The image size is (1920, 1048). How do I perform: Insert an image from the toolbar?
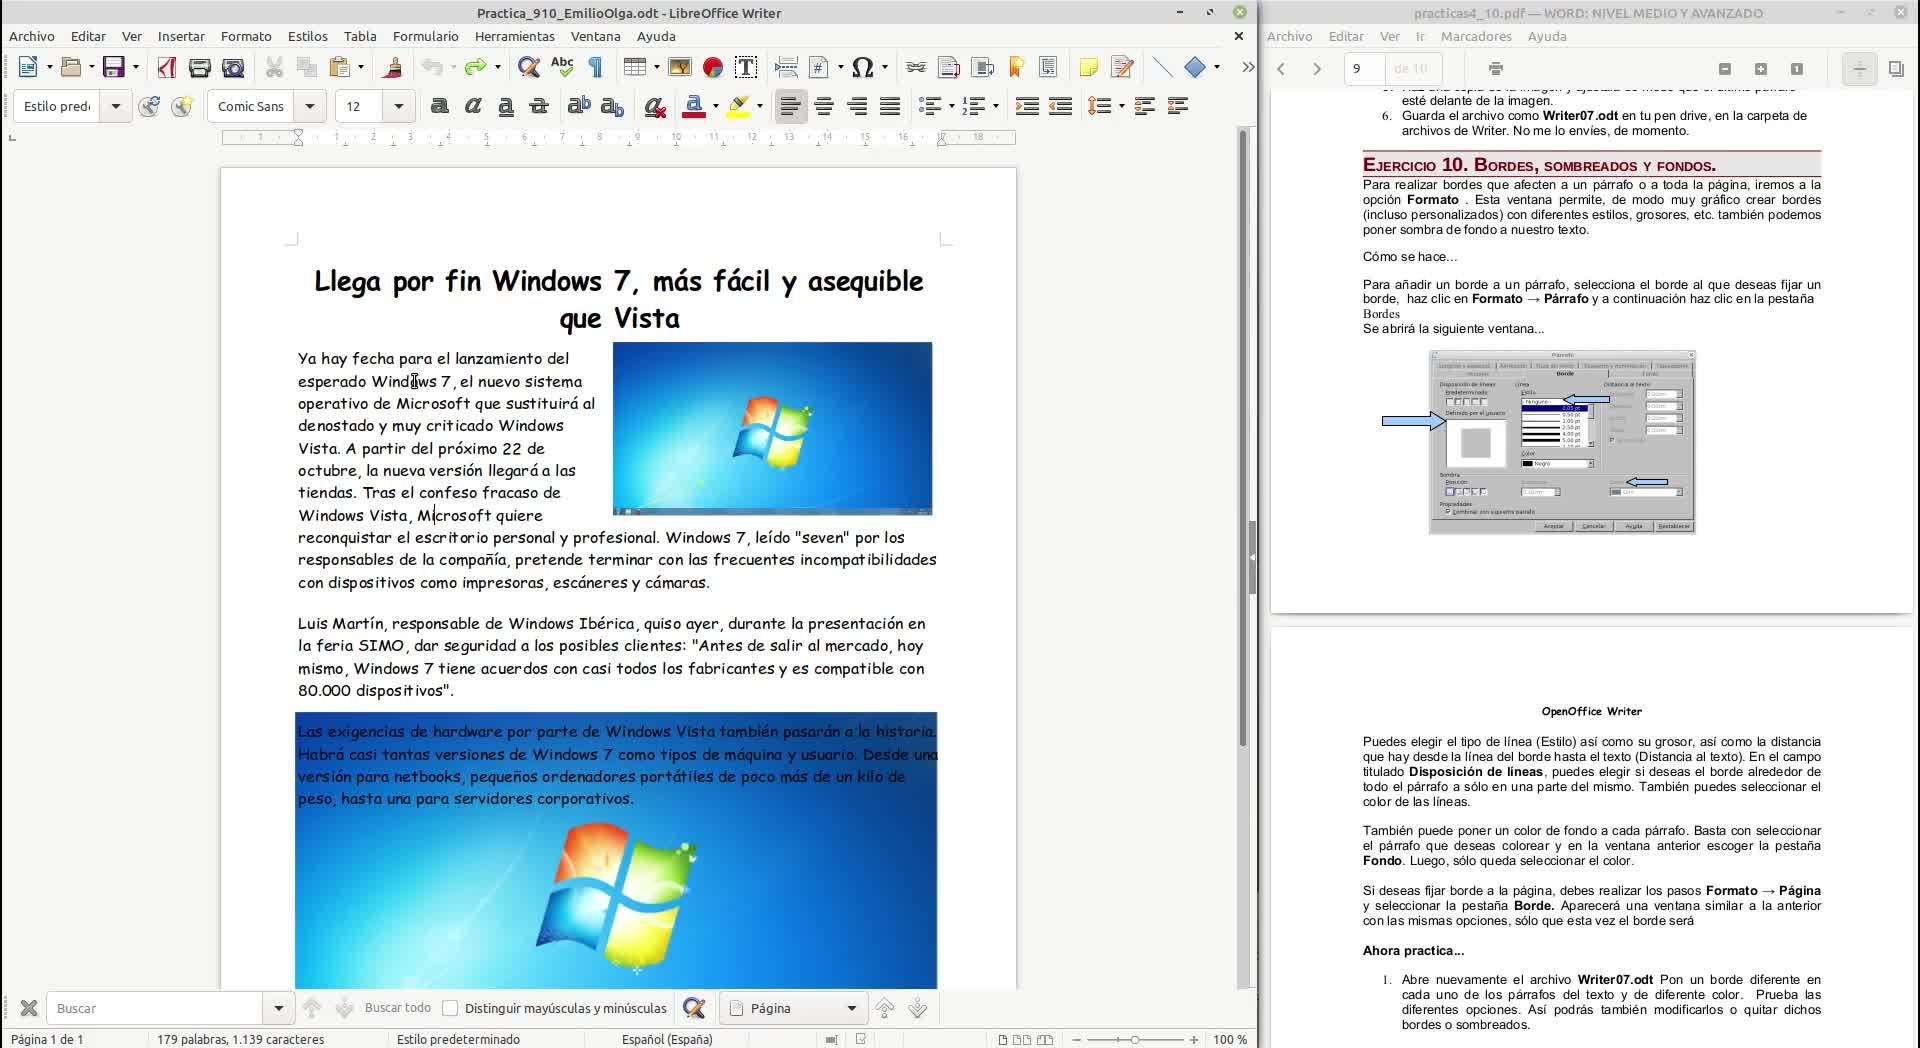[680, 67]
